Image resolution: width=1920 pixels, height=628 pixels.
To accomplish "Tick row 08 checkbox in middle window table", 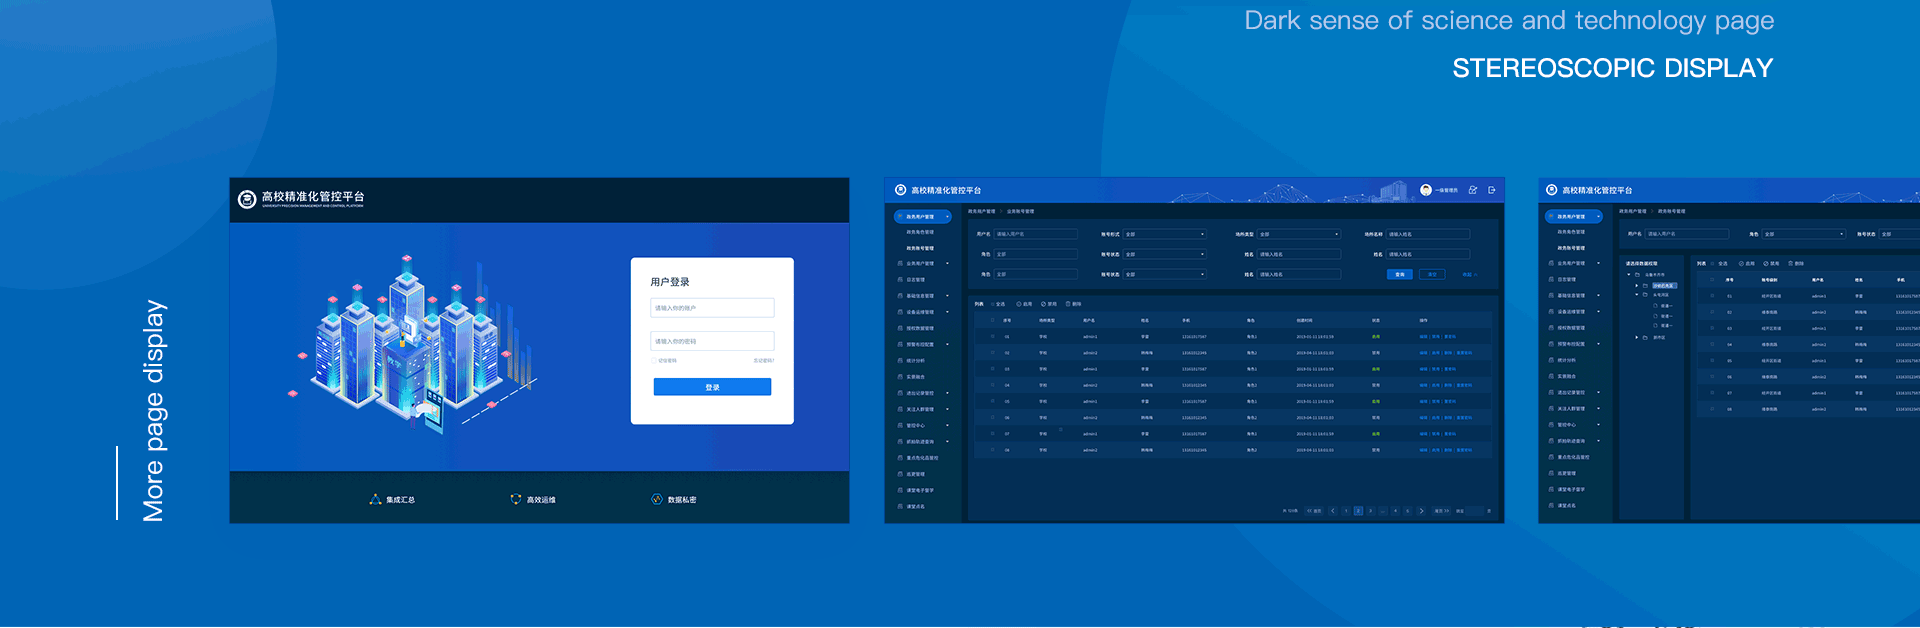I will pos(992,450).
